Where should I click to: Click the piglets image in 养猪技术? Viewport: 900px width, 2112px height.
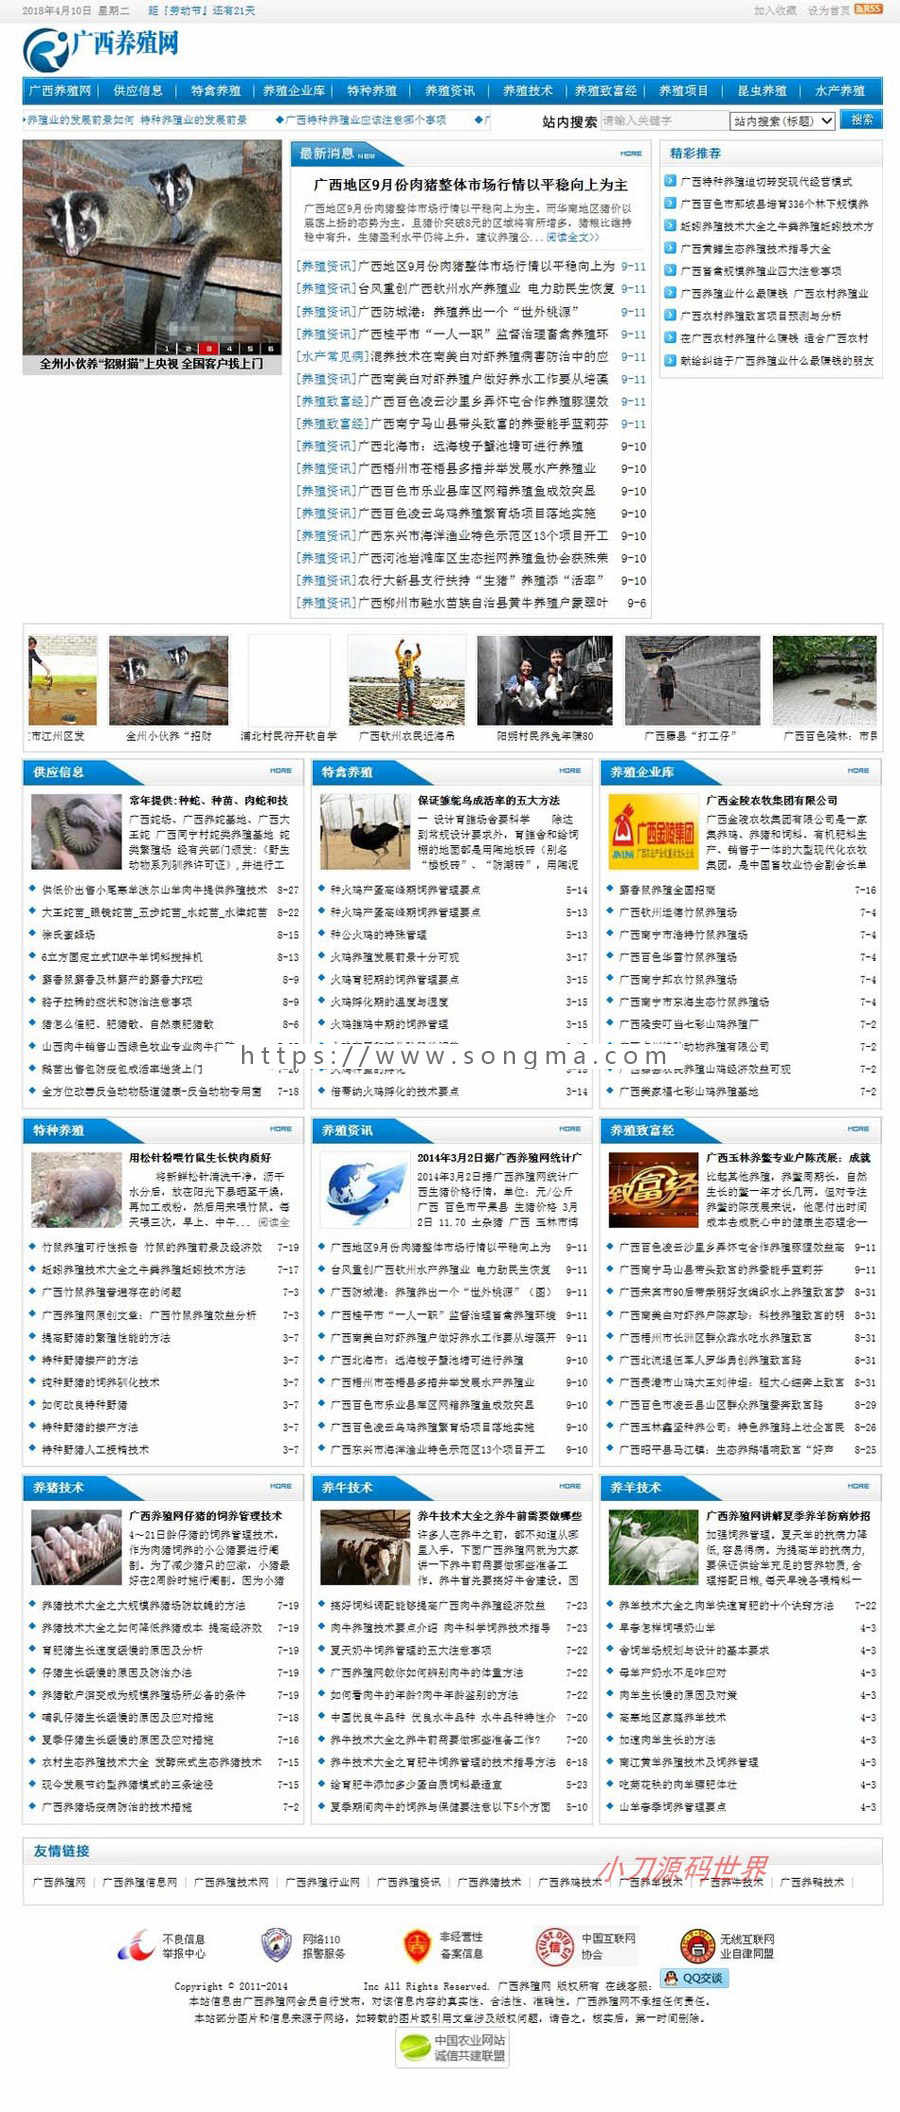point(76,1547)
